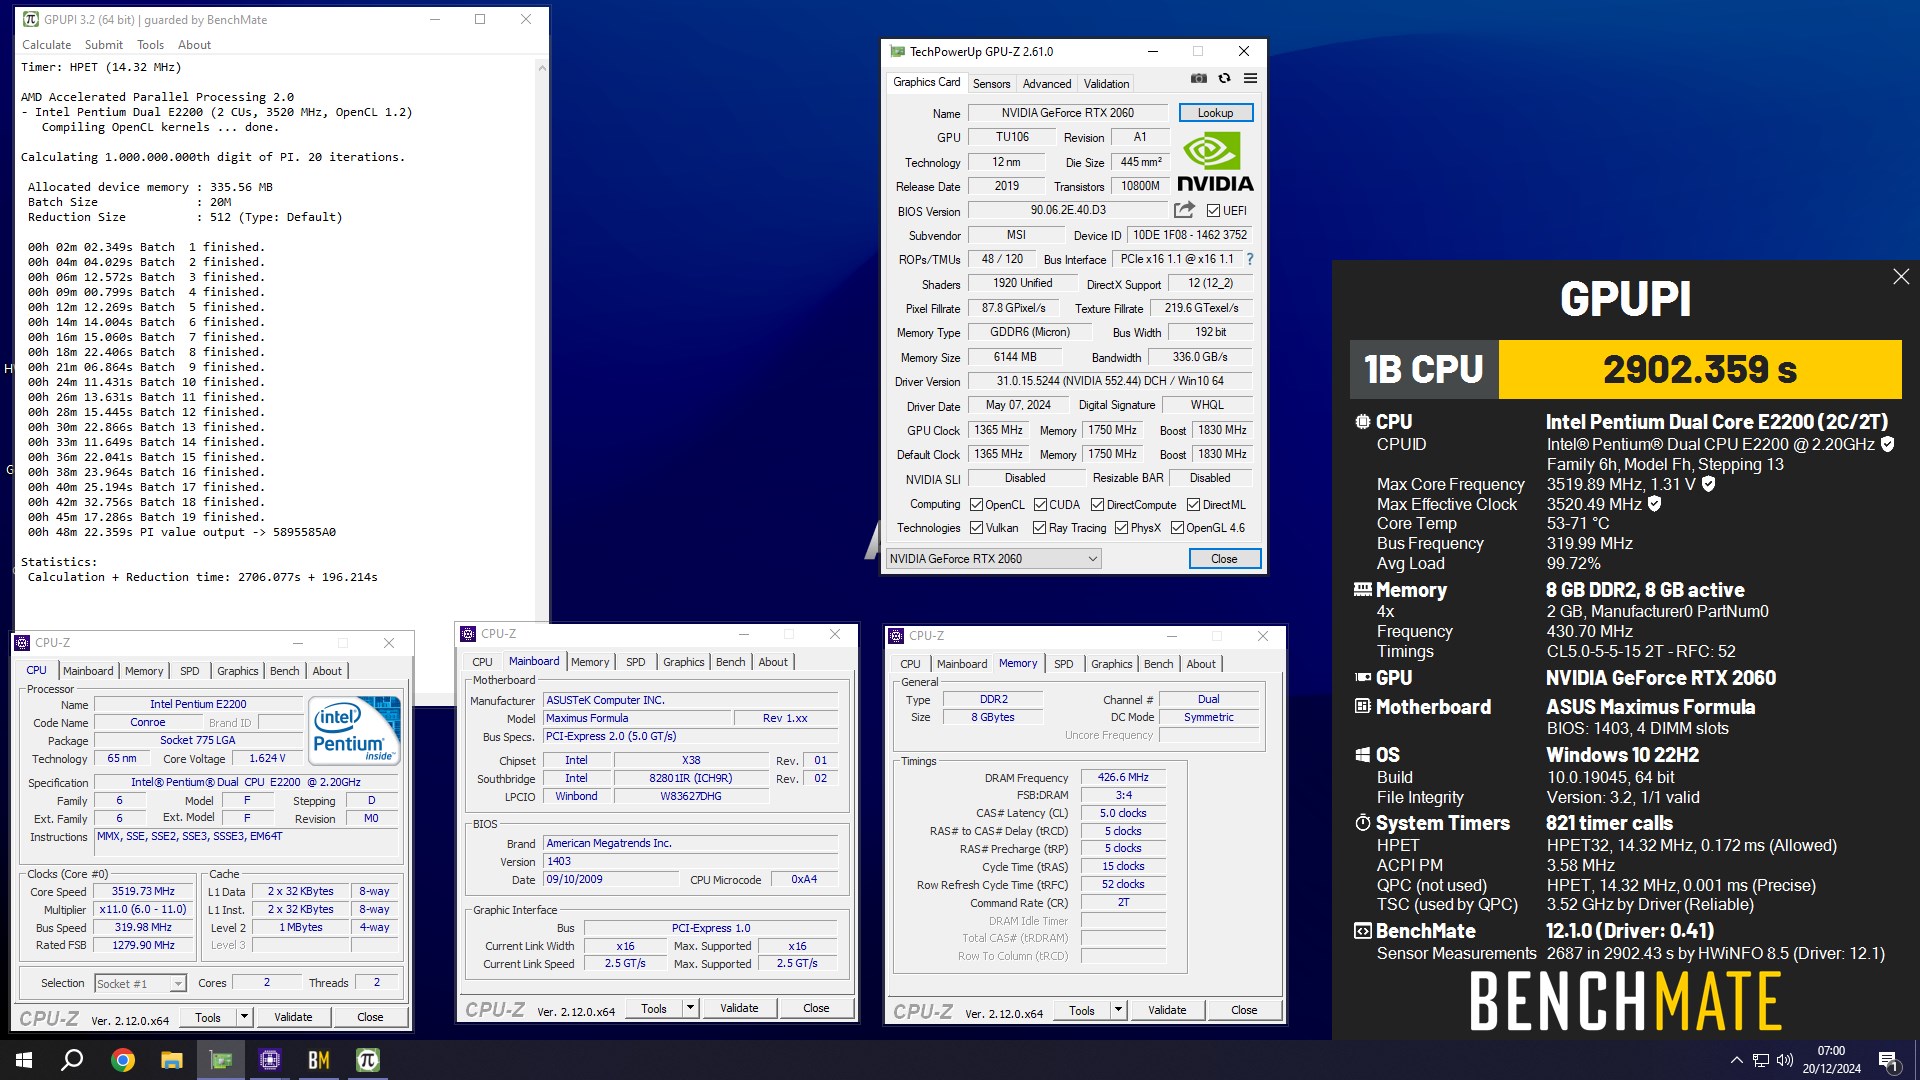
Task: Click GPUPI output scrollbar up arrow
Action: pos(541,67)
